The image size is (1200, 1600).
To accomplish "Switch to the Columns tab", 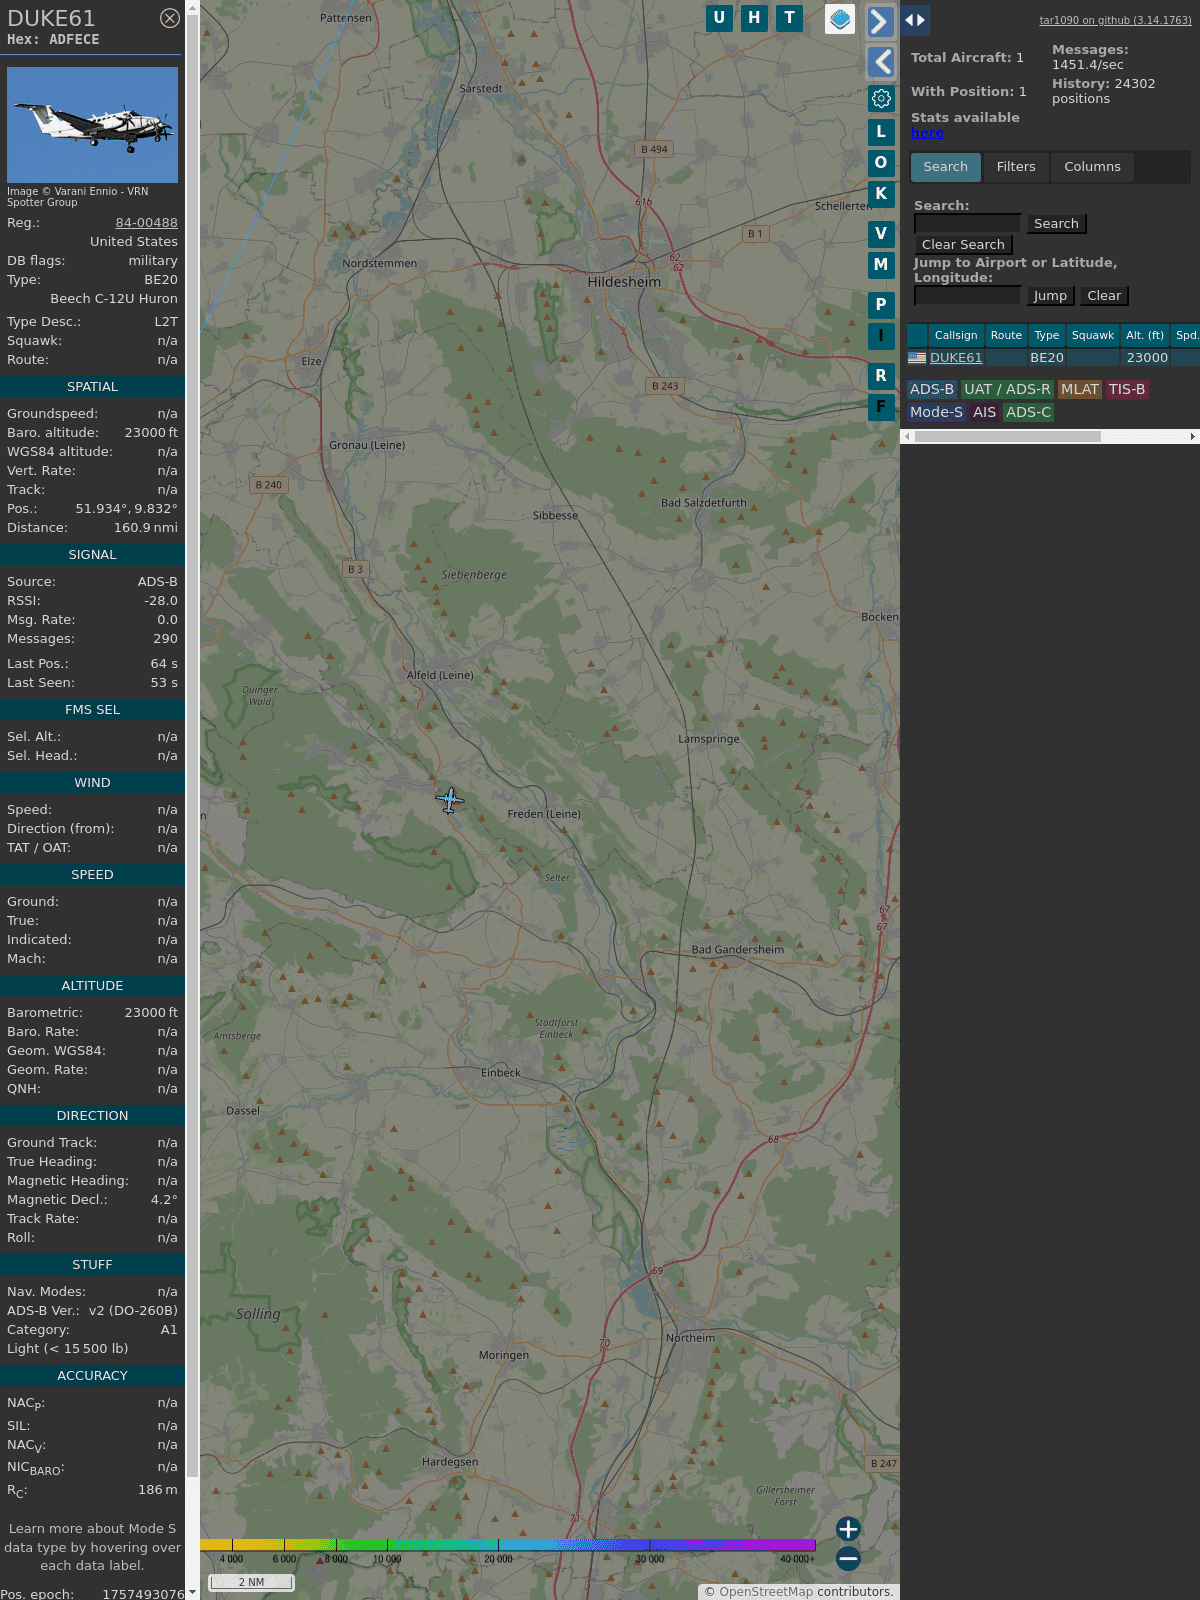I will click(1092, 167).
